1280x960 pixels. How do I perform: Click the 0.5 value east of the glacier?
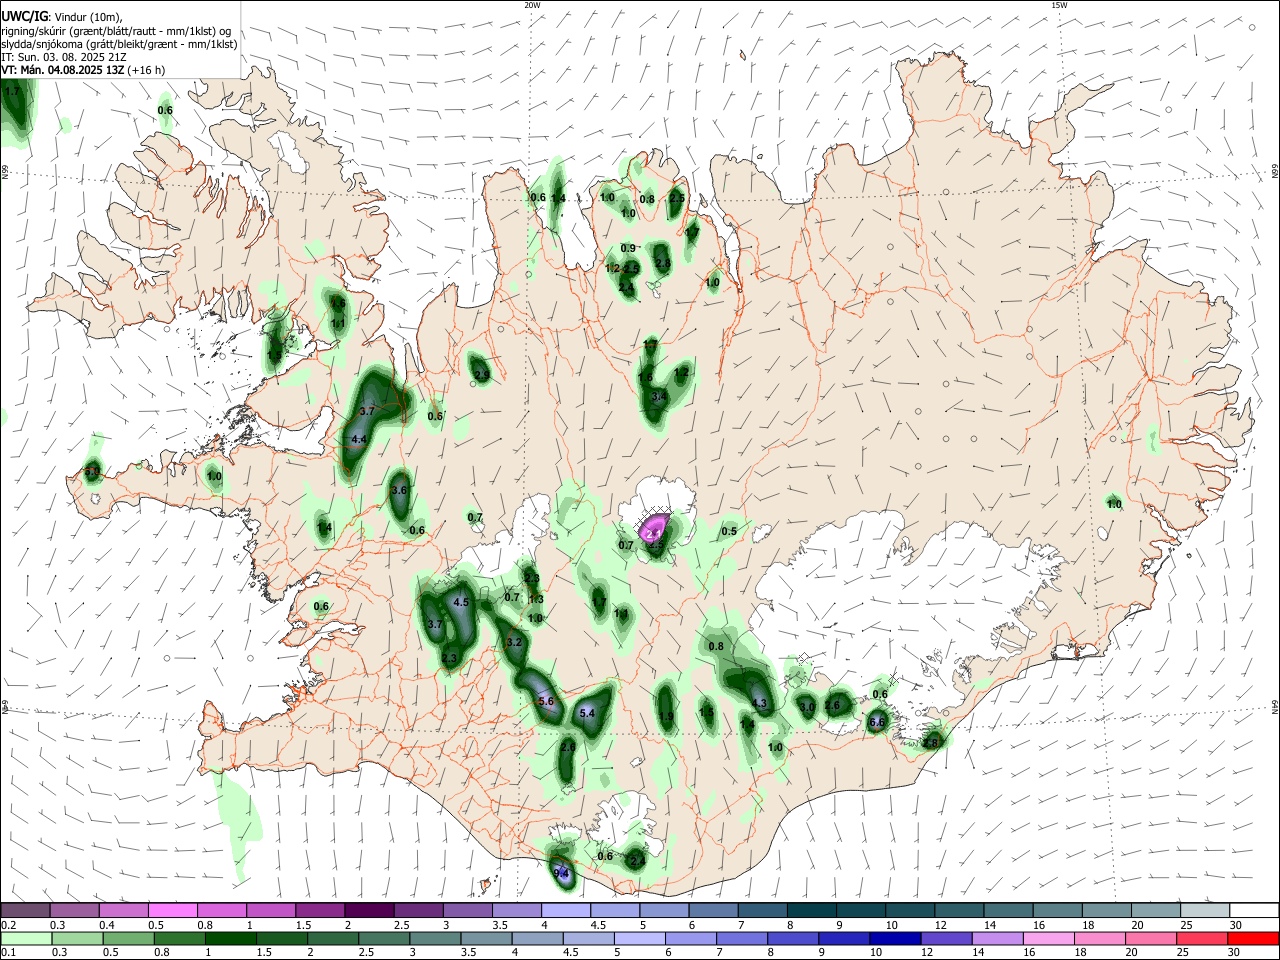pos(729,531)
